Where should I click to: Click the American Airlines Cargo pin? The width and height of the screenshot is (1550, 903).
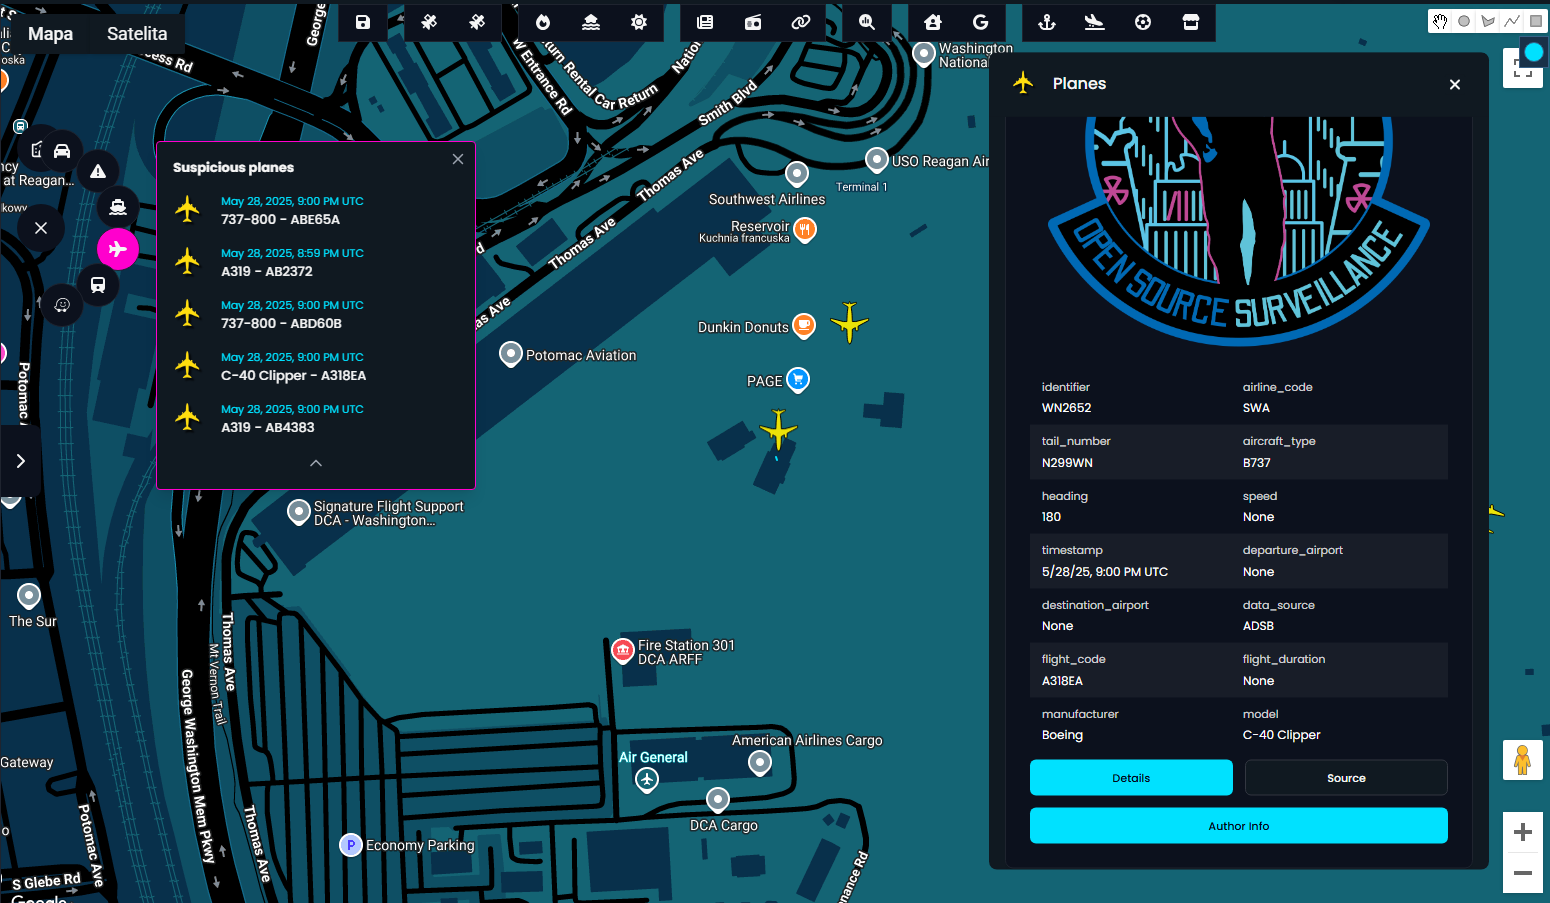pos(760,763)
